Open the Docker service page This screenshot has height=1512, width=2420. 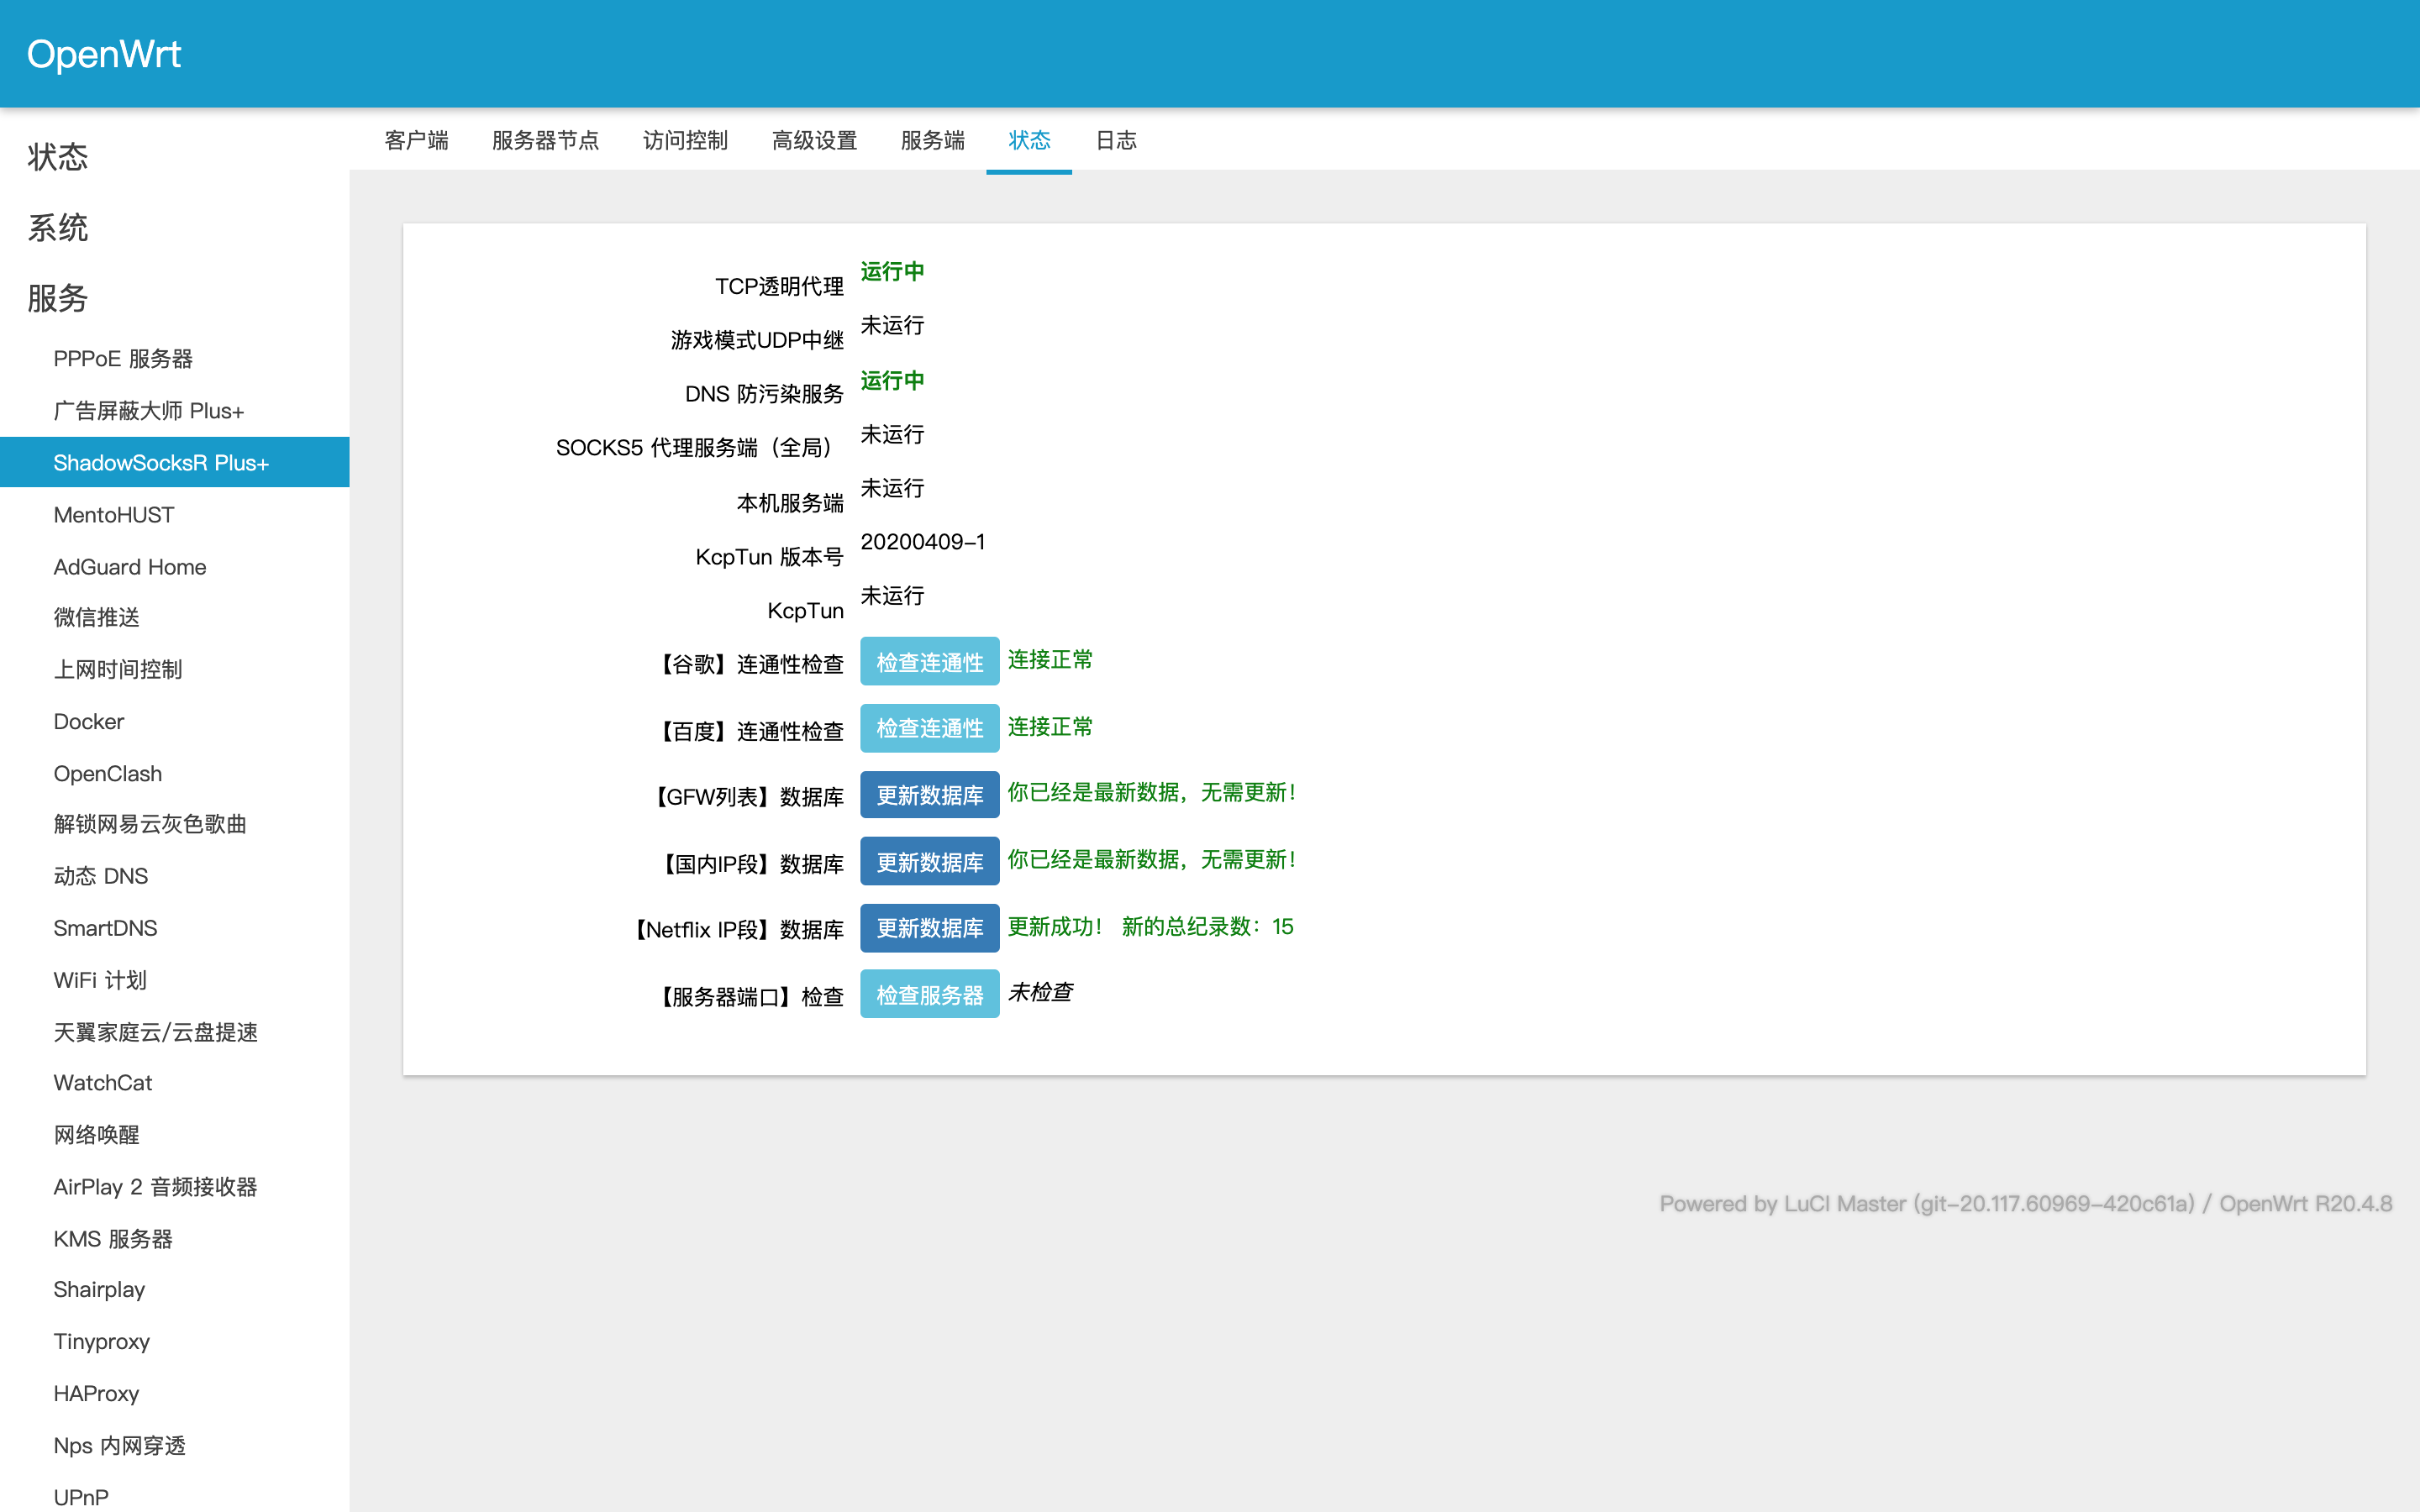[x=88, y=721]
